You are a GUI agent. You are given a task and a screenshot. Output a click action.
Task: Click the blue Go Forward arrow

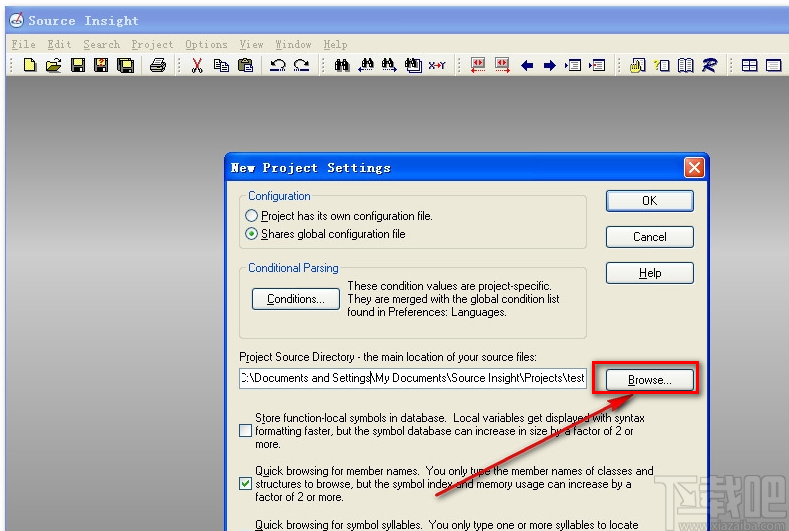549,65
